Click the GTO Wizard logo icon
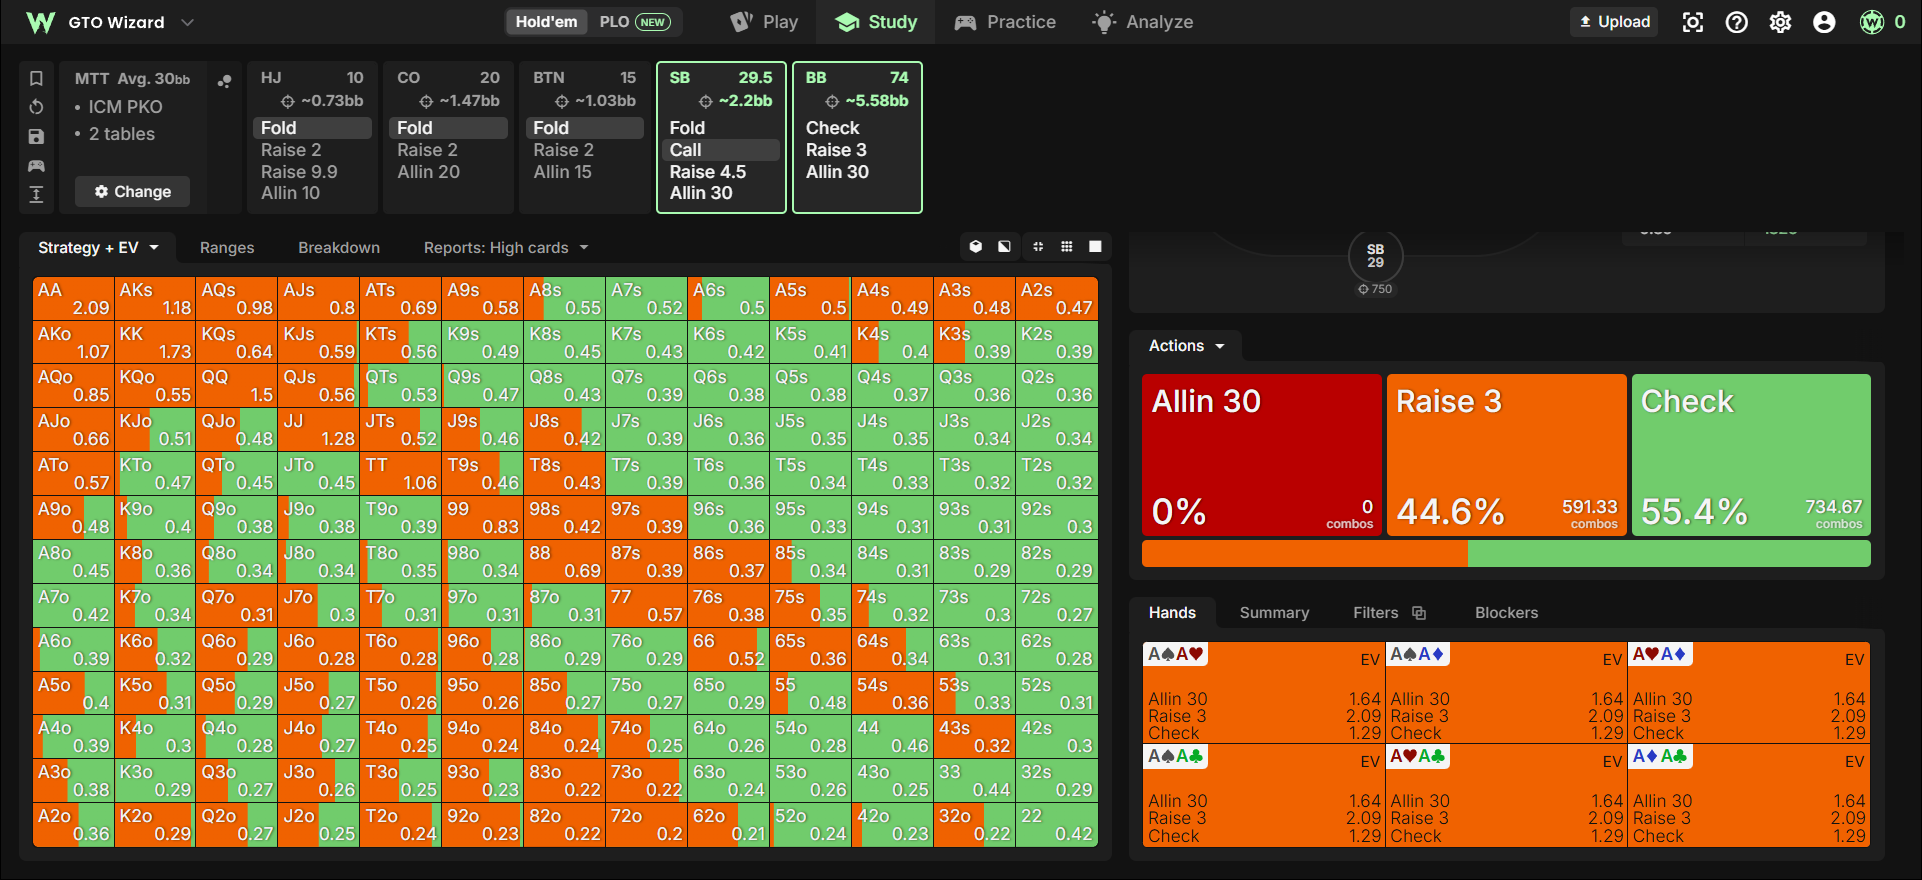This screenshot has width=1922, height=880. pos(40,22)
